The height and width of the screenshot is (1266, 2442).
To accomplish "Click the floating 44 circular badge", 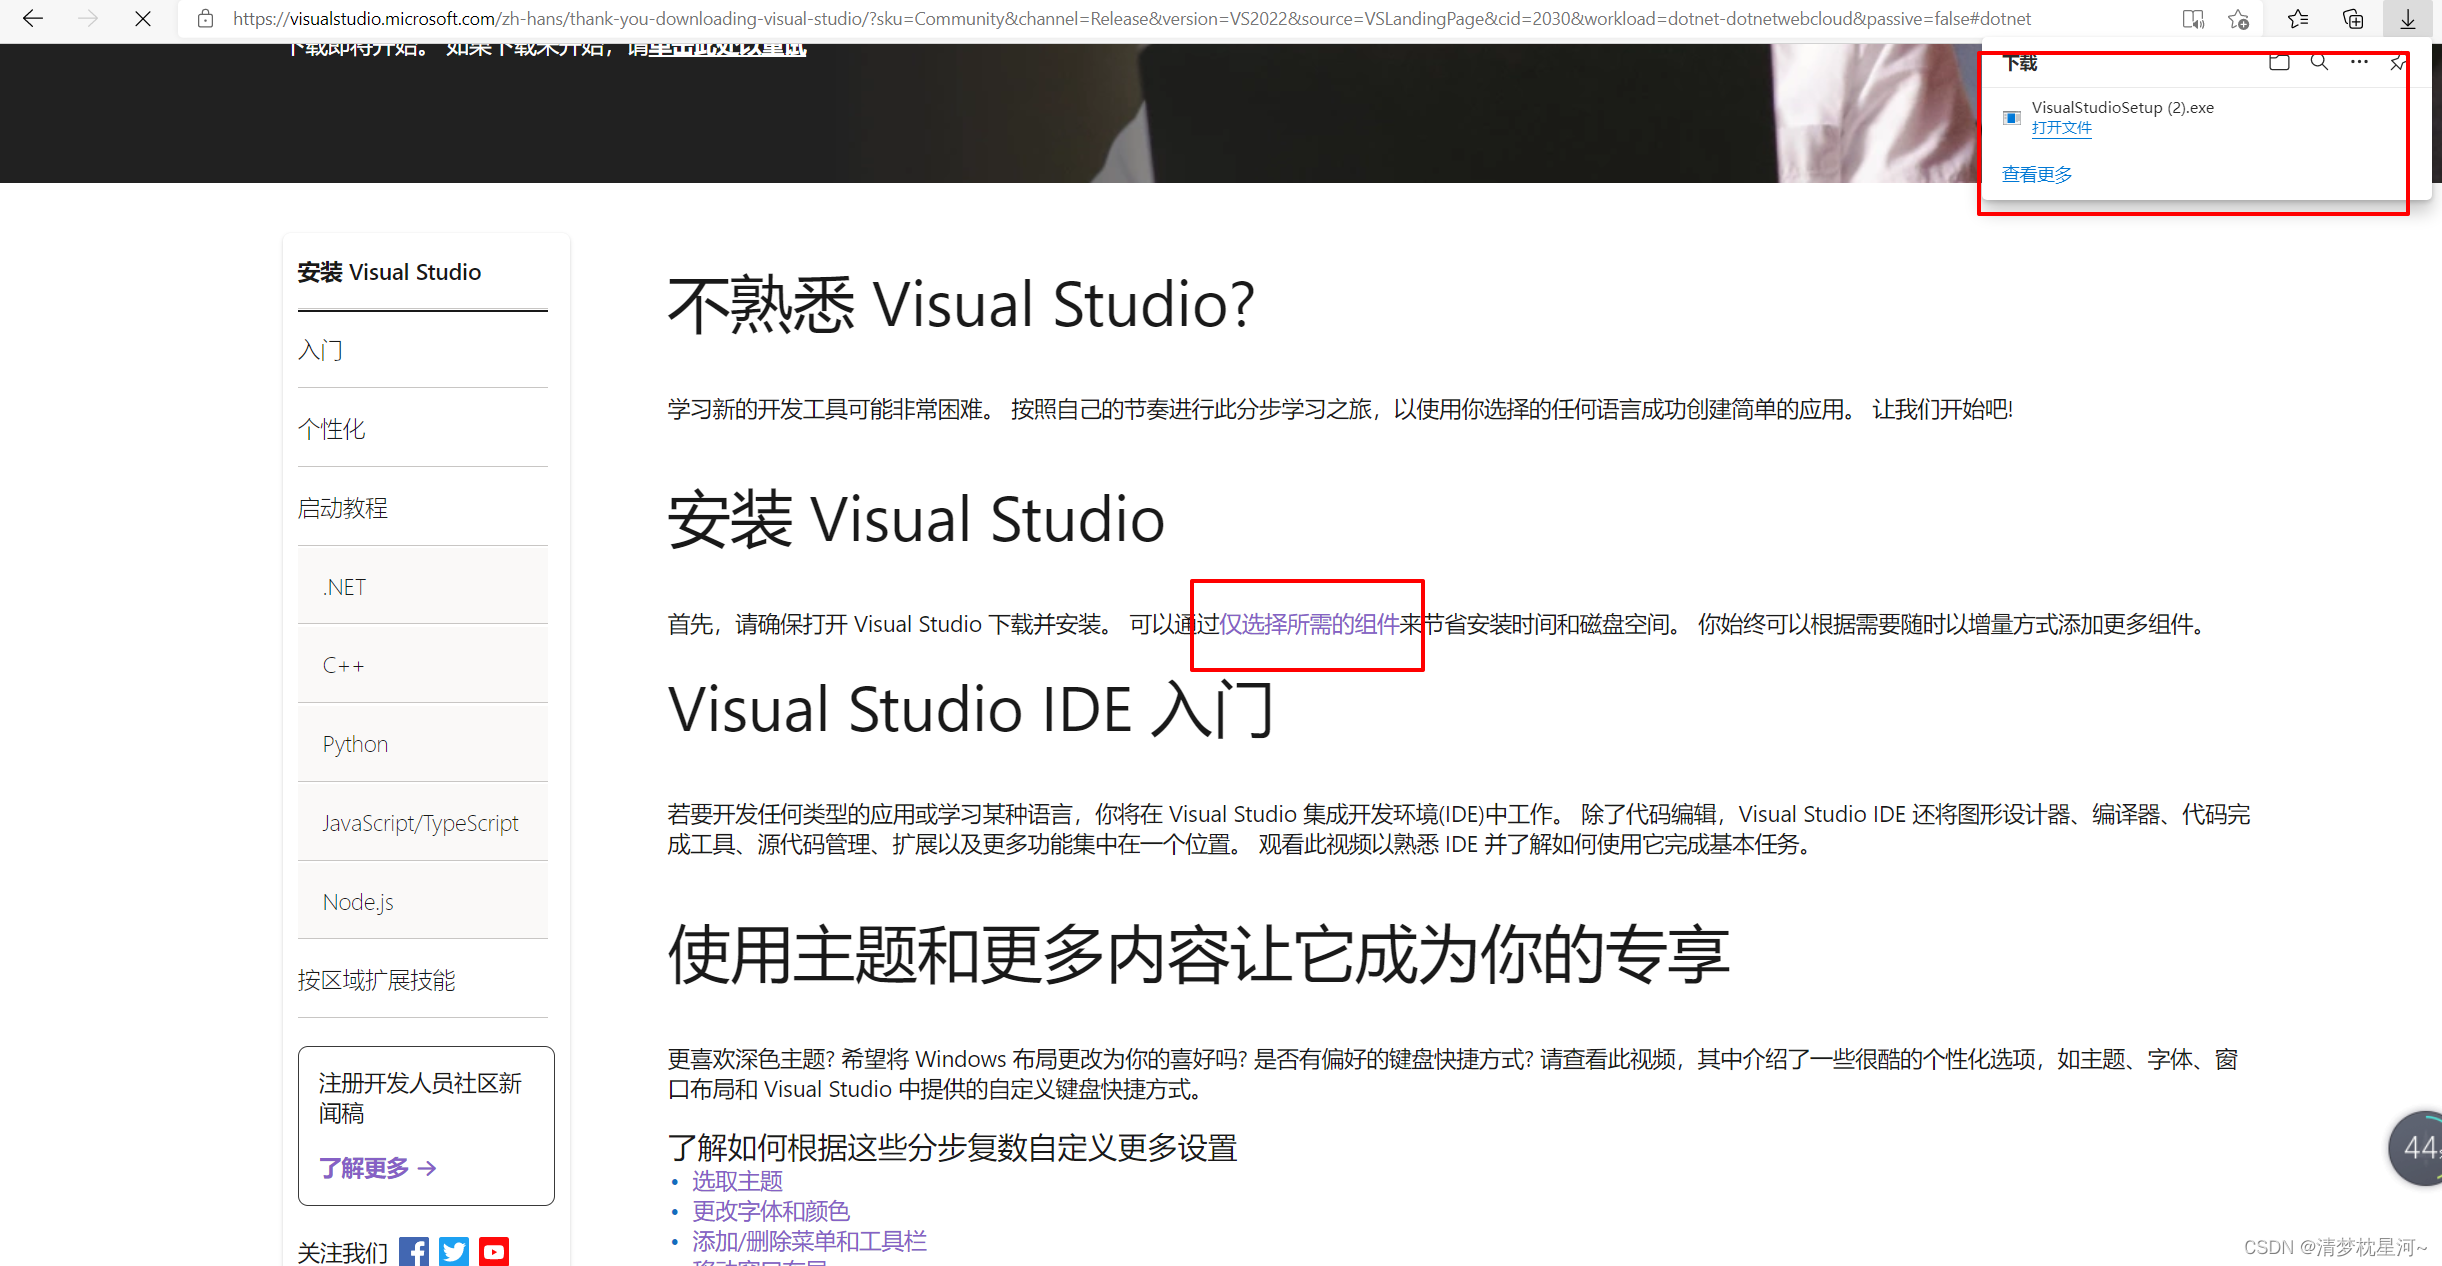I will tap(2417, 1148).
